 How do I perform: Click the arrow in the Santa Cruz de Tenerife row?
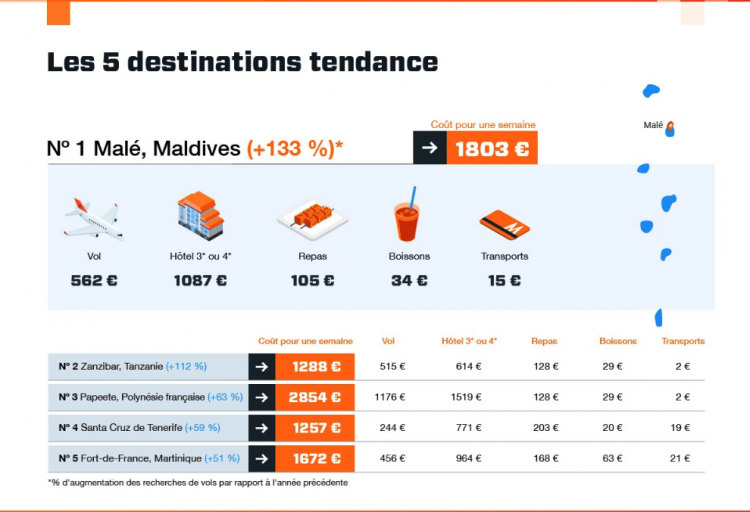pos(262,428)
